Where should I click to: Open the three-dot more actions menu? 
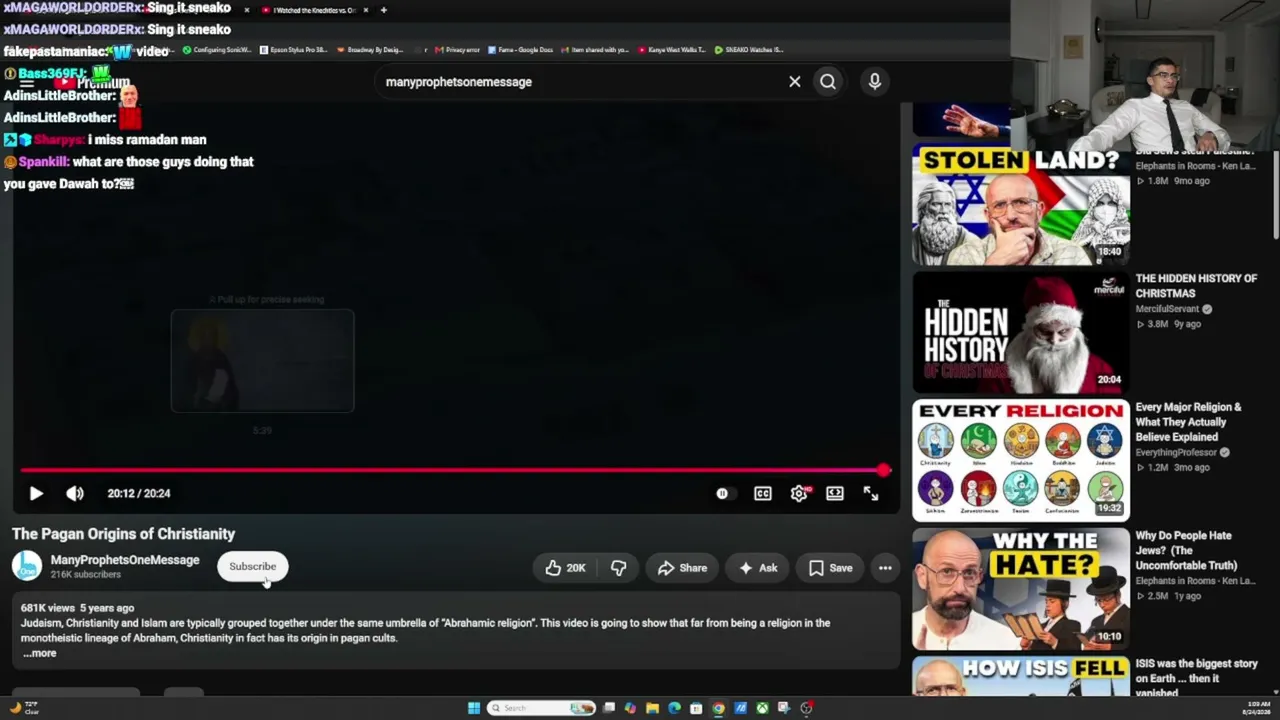pos(885,568)
